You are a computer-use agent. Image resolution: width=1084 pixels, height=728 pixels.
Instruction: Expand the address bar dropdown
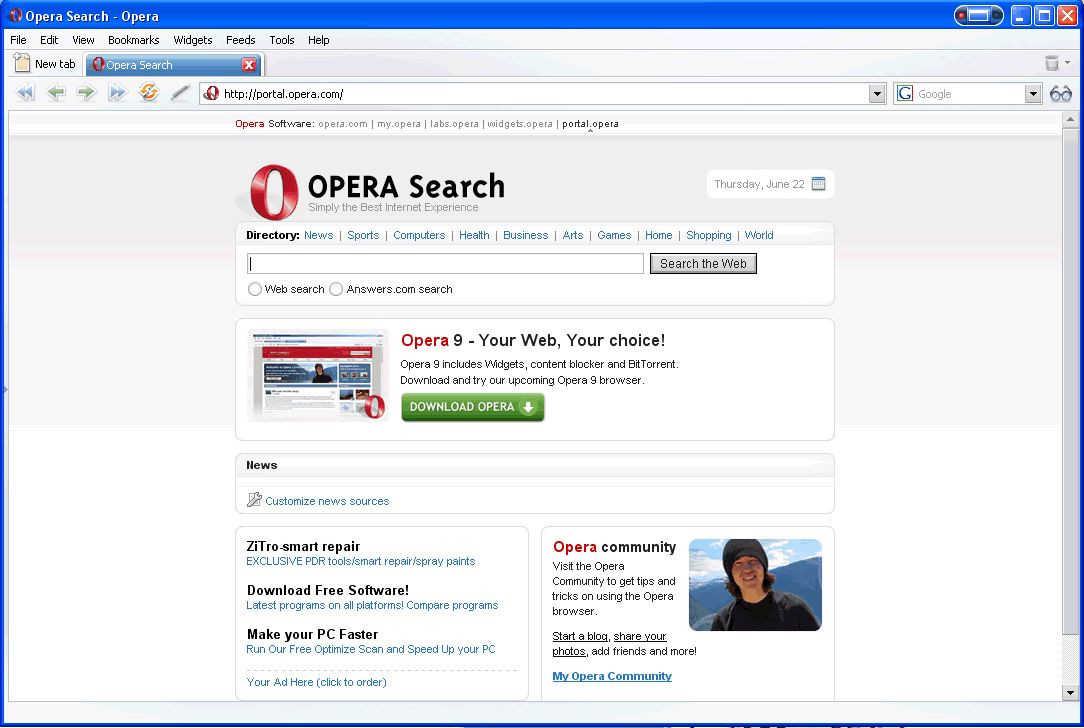click(877, 93)
